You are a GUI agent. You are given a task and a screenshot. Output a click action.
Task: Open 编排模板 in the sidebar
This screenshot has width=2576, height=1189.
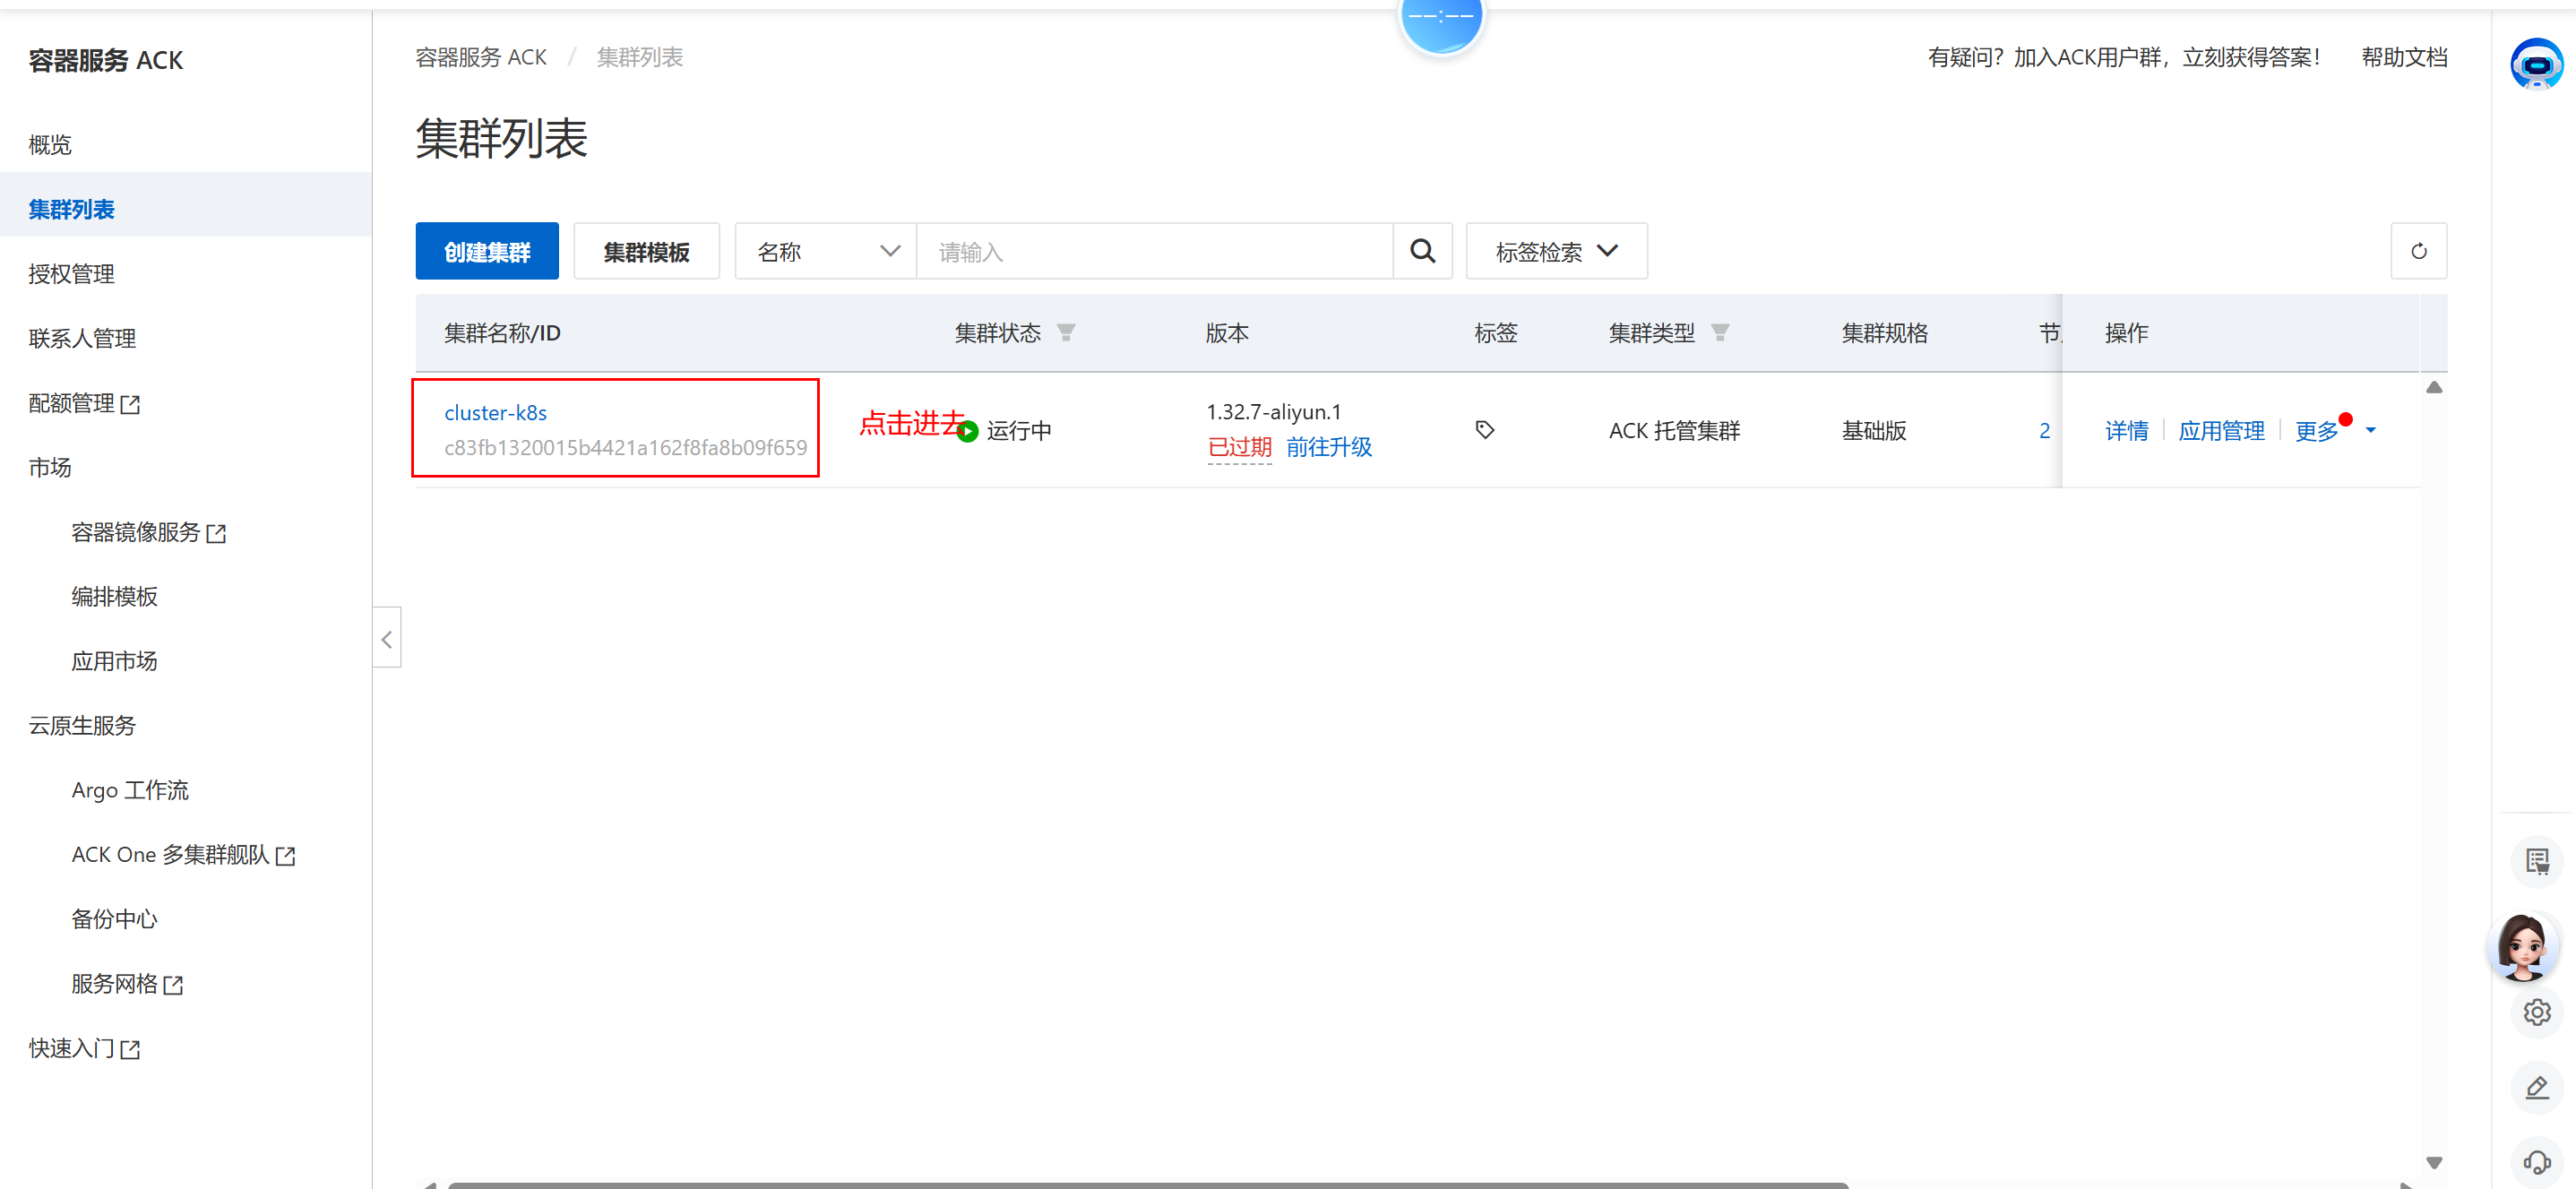click(114, 596)
